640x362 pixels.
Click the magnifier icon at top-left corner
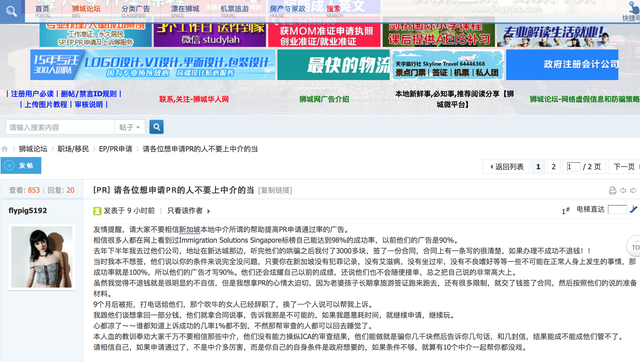tap(11, 11)
